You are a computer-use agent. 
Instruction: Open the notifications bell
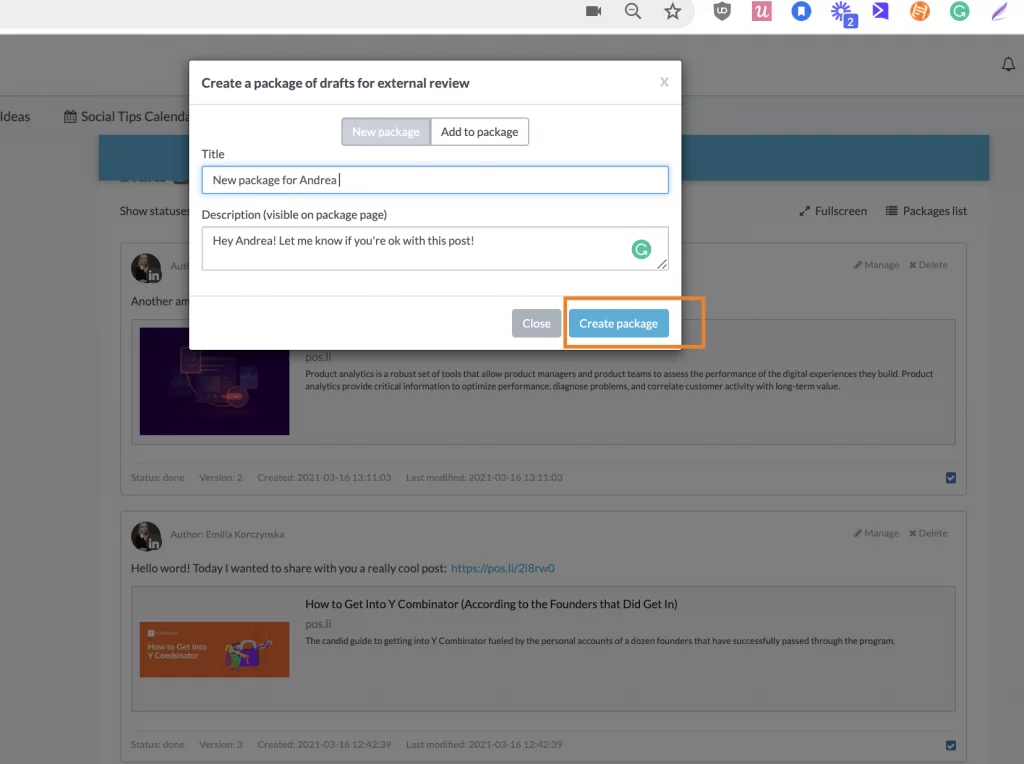click(1008, 64)
